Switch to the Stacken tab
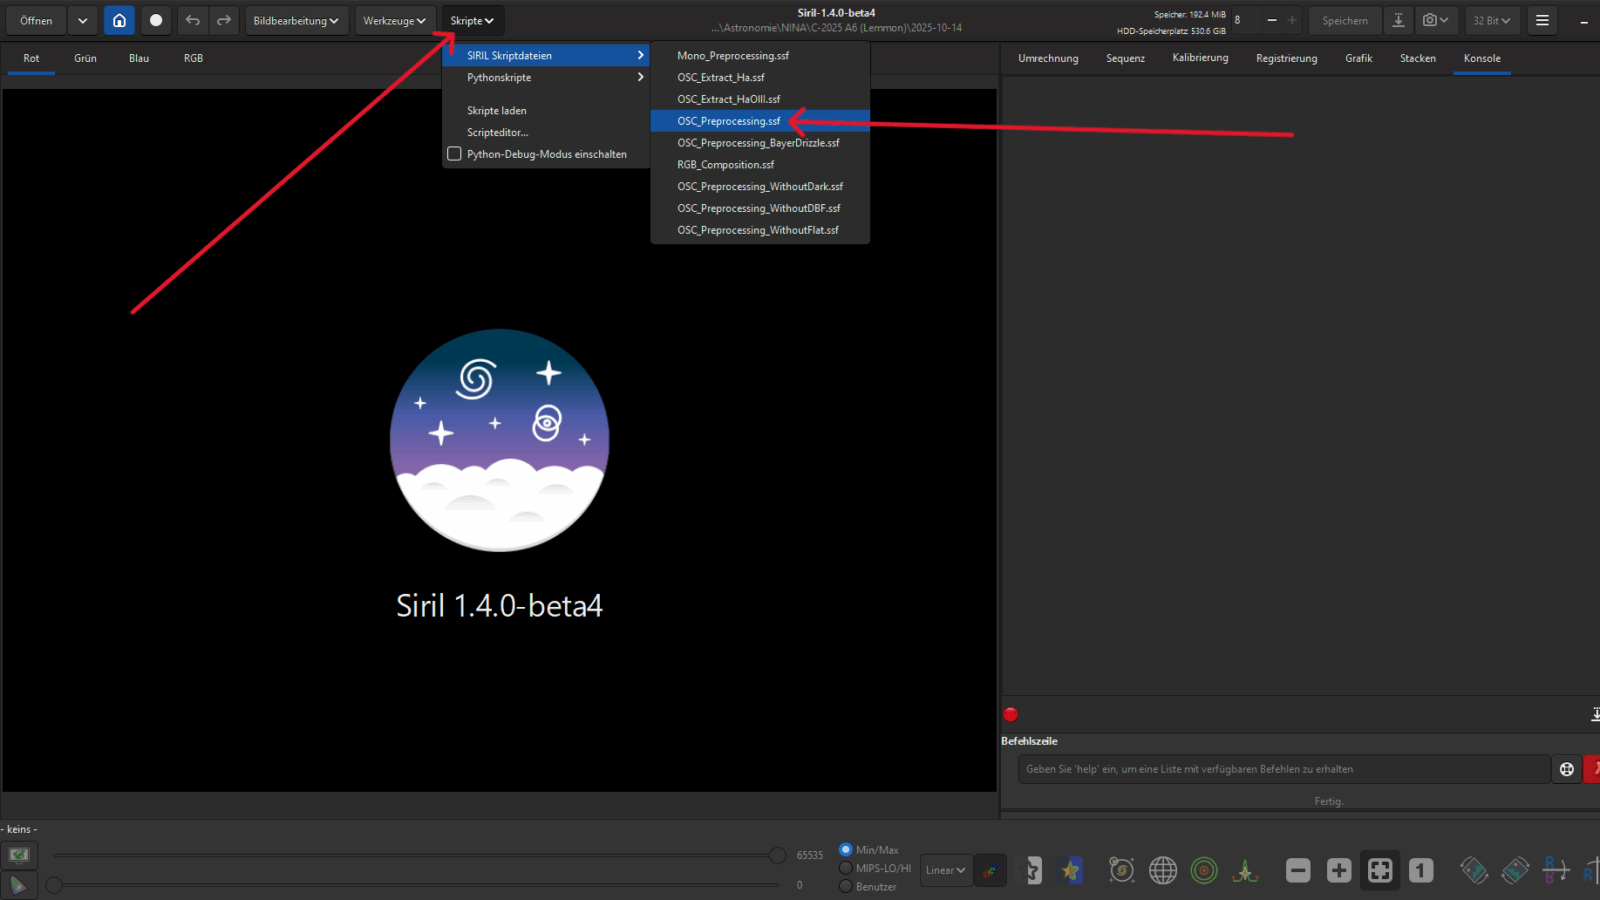This screenshot has height=900, width=1600. click(1417, 58)
